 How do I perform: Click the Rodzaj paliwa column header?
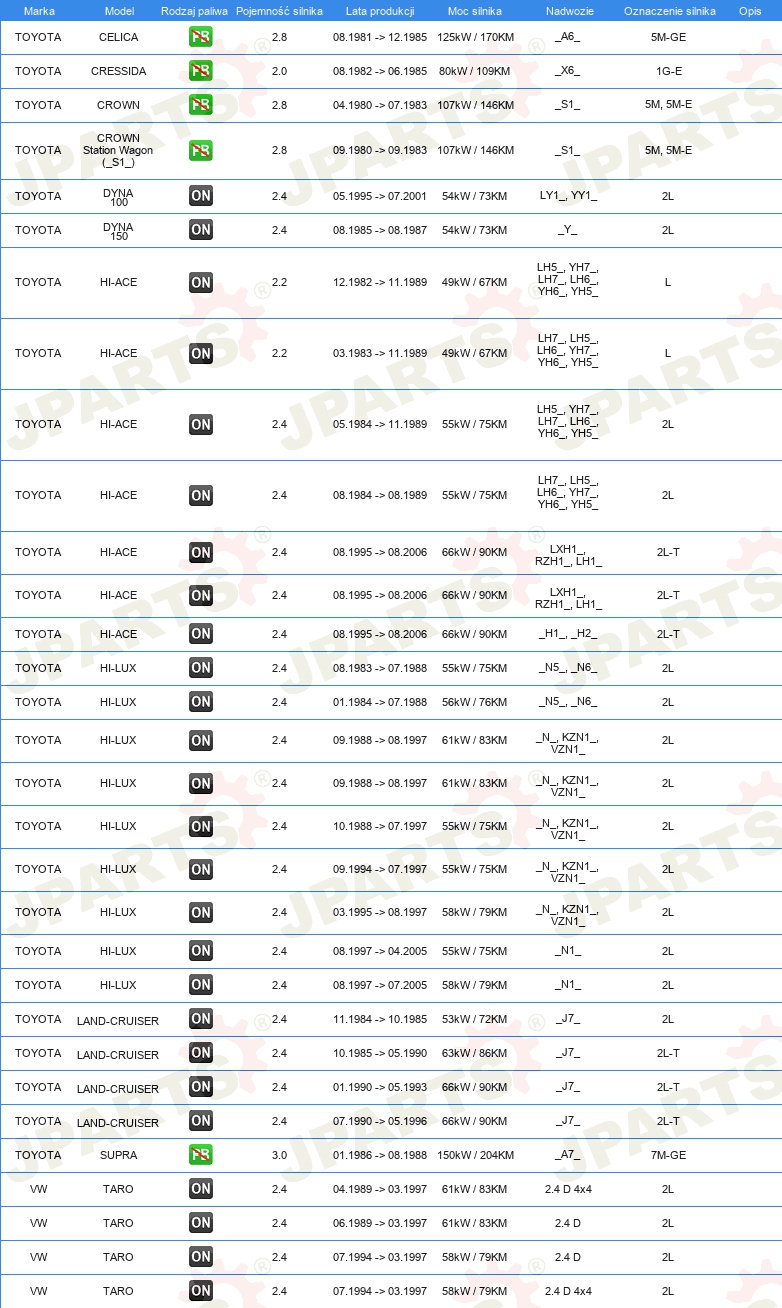tap(195, 11)
